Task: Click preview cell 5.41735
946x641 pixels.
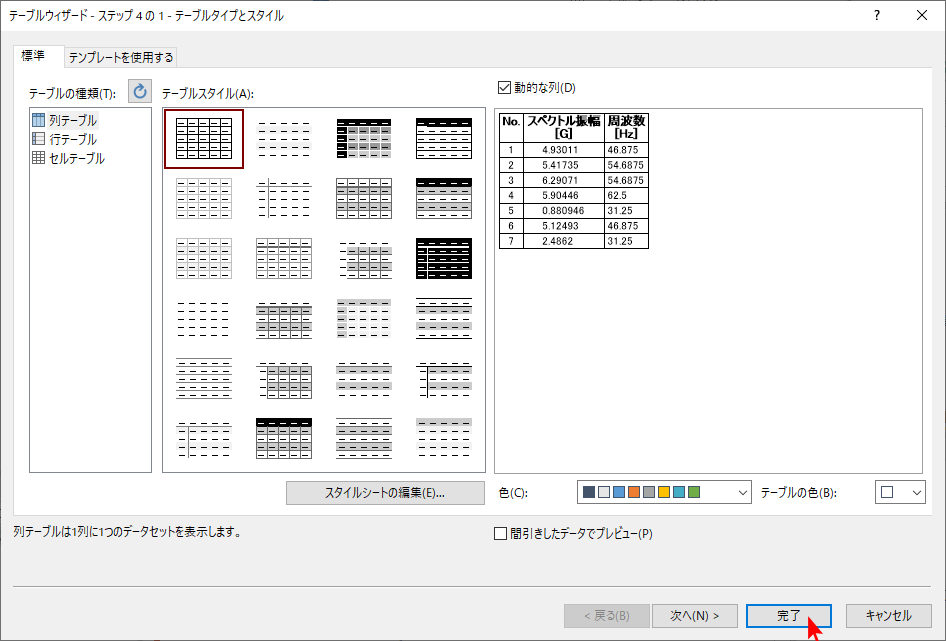Action: coord(563,165)
